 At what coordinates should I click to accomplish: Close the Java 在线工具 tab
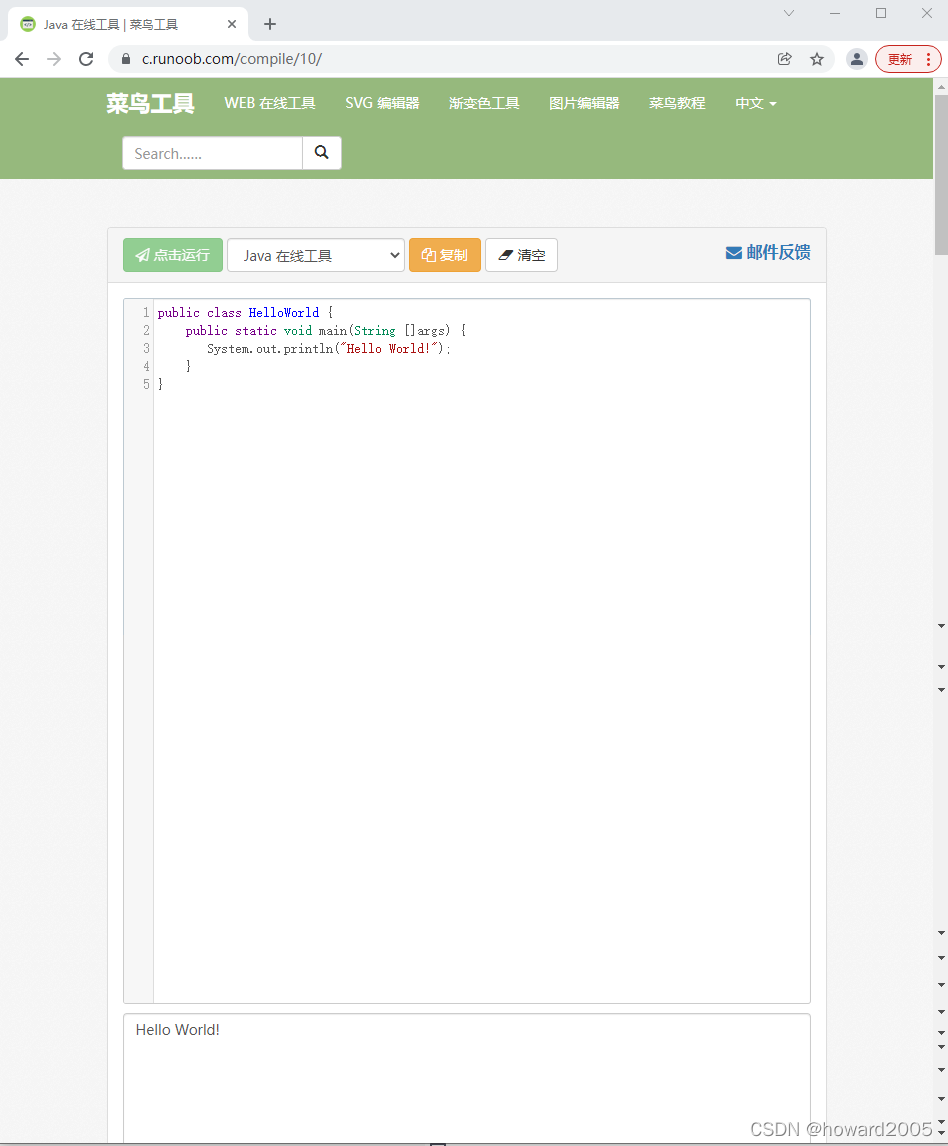click(232, 24)
